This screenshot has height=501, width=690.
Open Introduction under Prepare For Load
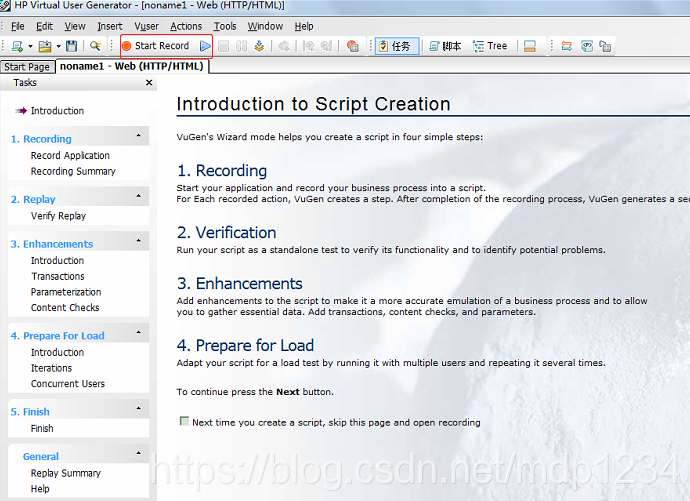[57, 352]
